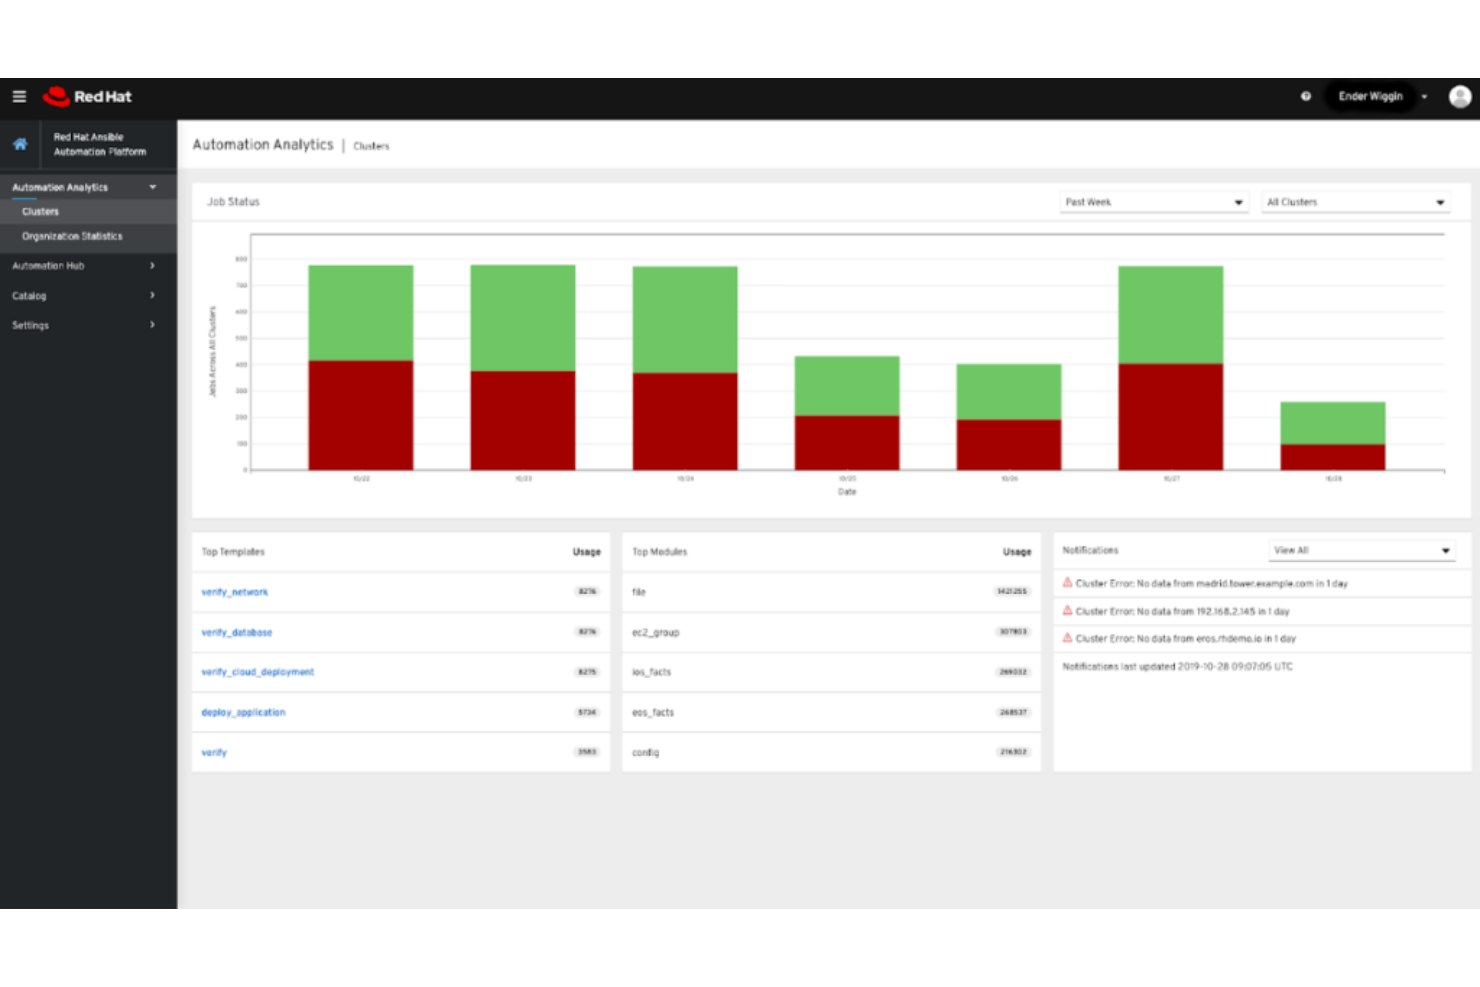1480x987 pixels.
Task: Open Settings sidebar item
Action: point(88,325)
